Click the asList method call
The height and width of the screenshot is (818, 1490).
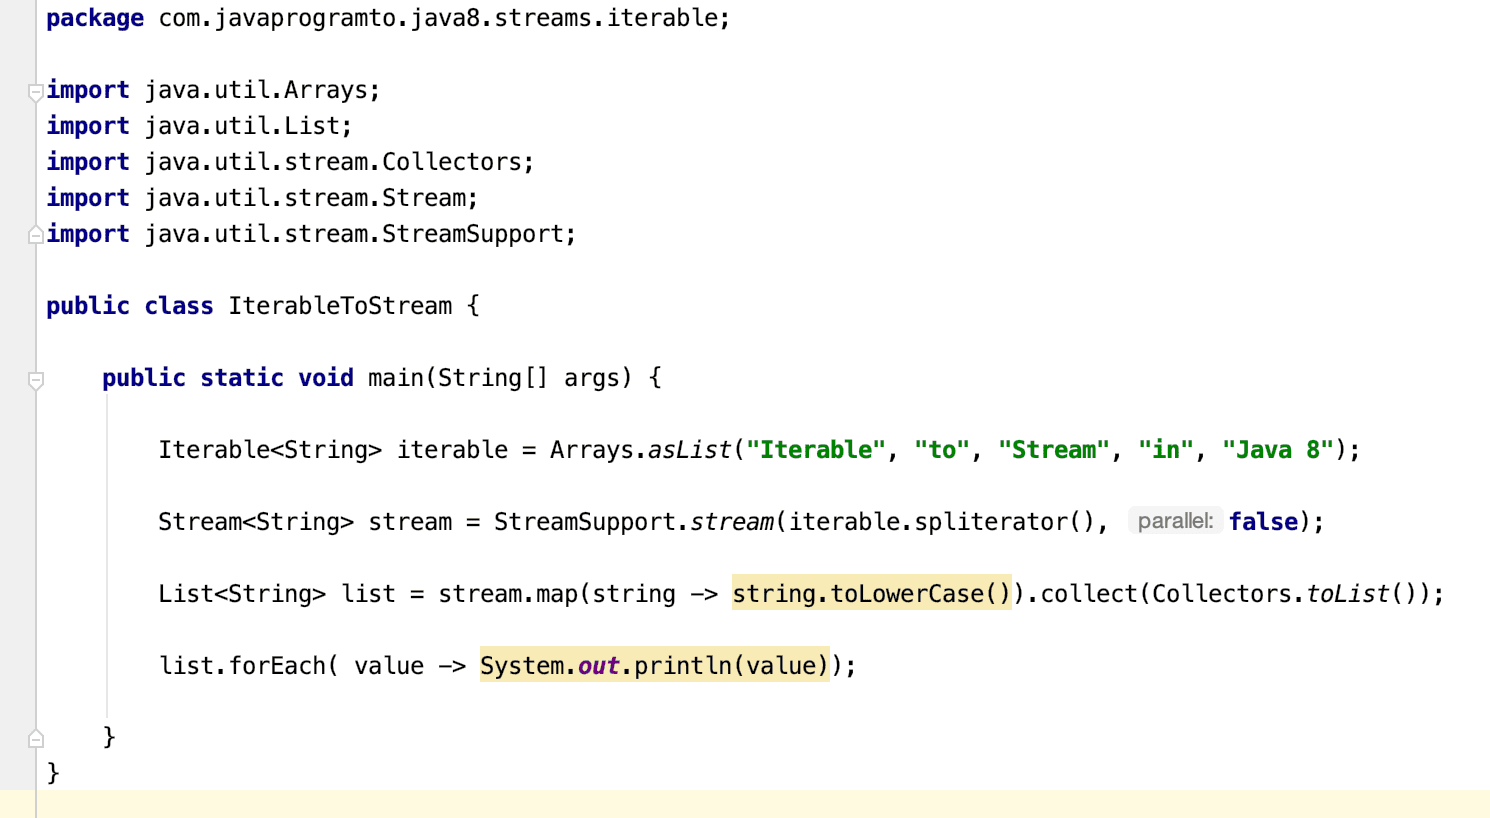(691, 449)
